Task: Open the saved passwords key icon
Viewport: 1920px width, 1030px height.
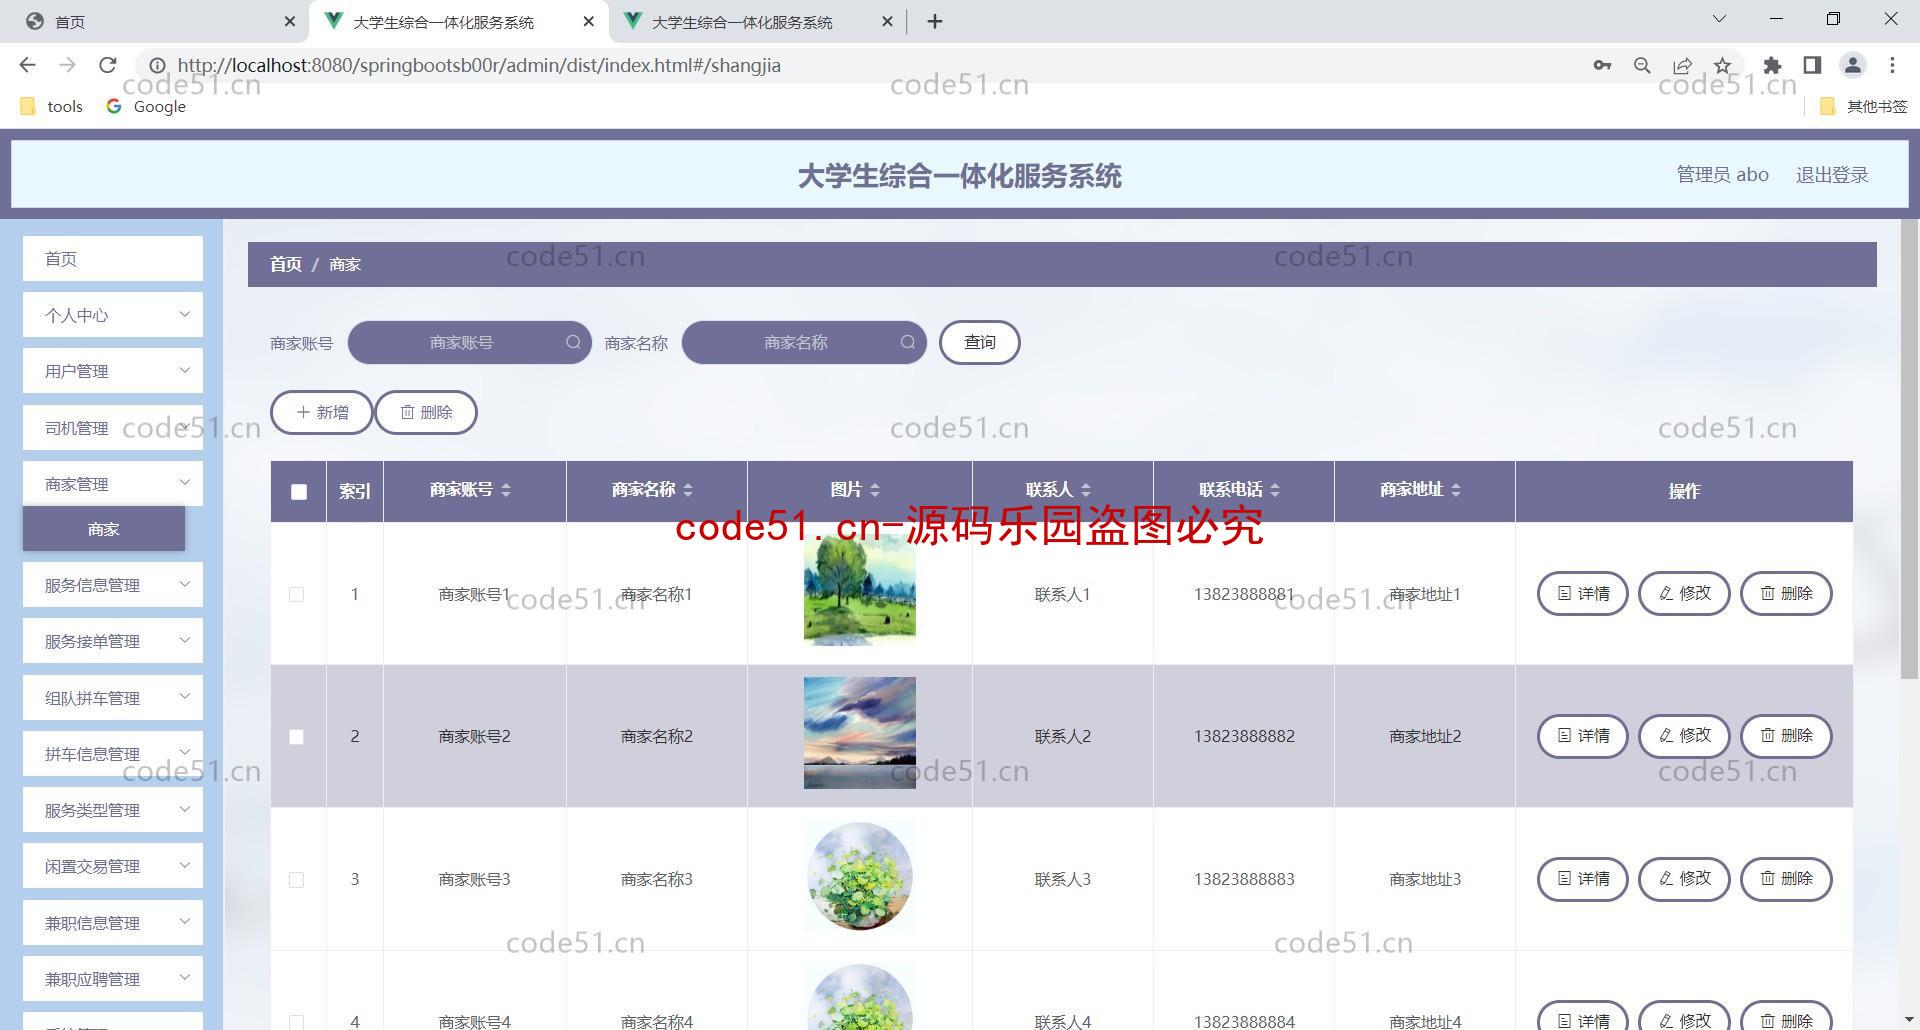Action: pyautogui.click(x=1602, y=65)
